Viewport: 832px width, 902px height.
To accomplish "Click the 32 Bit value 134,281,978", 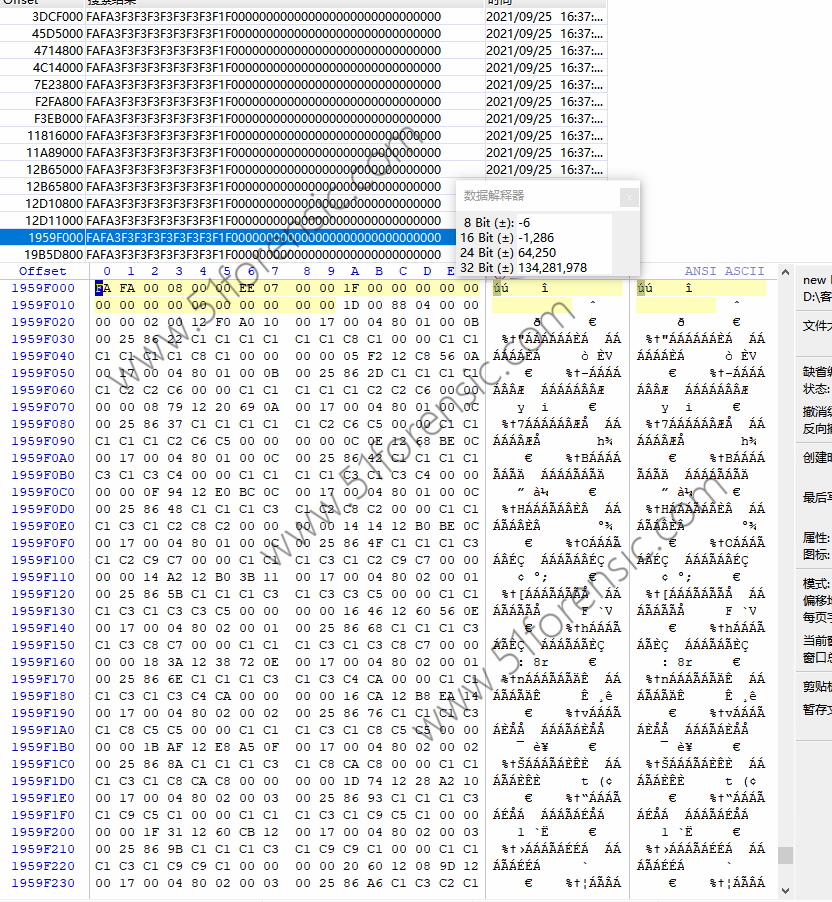I will pos(523,267).
